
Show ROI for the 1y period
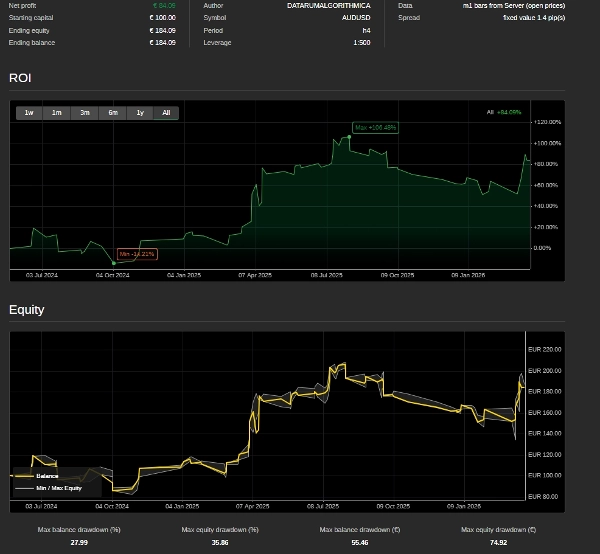coord(140,113)
